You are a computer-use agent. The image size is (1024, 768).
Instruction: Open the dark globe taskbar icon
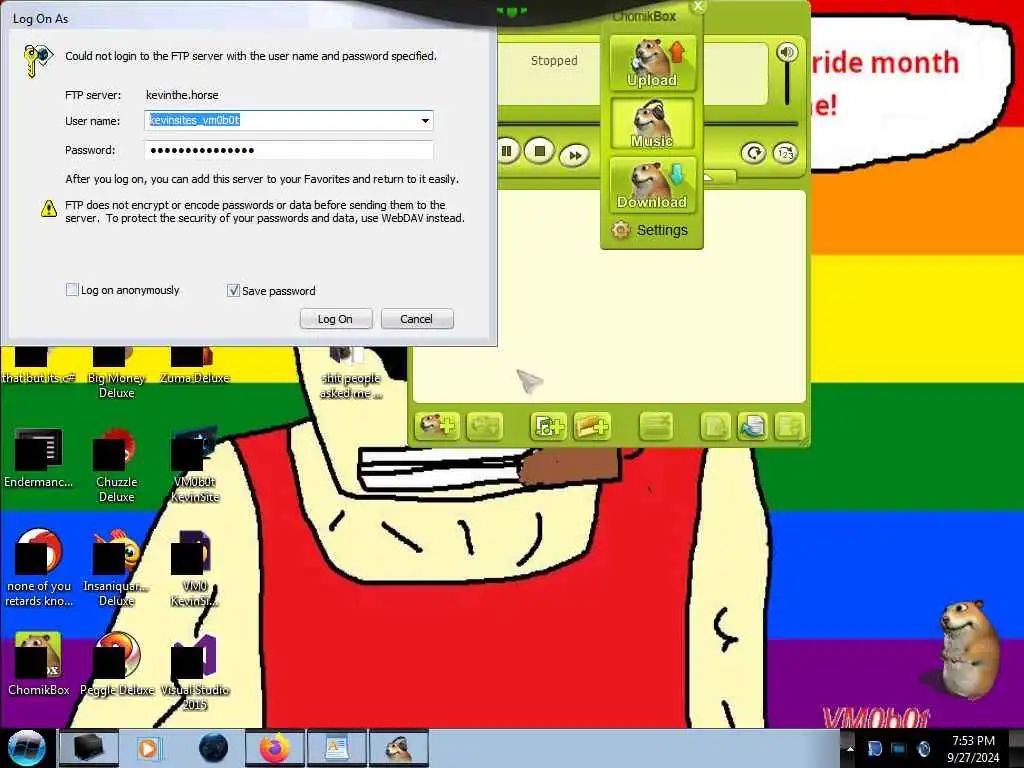pyautogui.click(x=213, y=748)
